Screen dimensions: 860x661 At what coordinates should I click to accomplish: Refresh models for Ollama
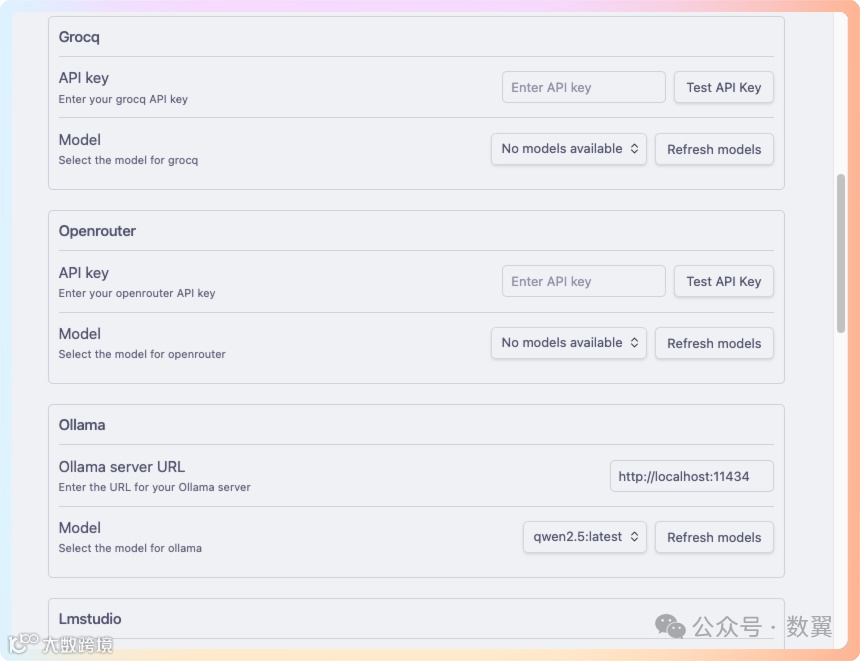coord(714,537)
